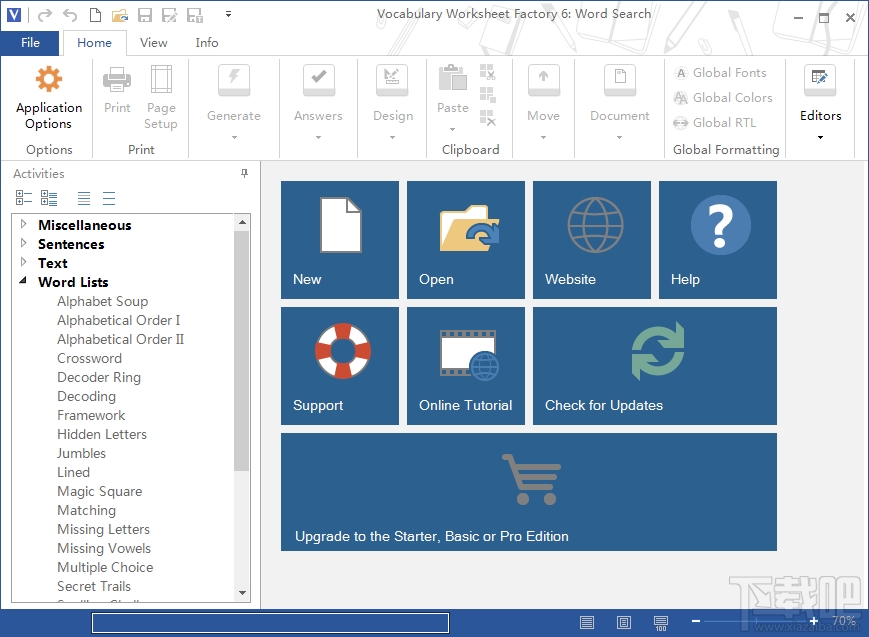
Task: Select Alphabet Soup activity
Action: pyautogui.click(x=103, y=301)
